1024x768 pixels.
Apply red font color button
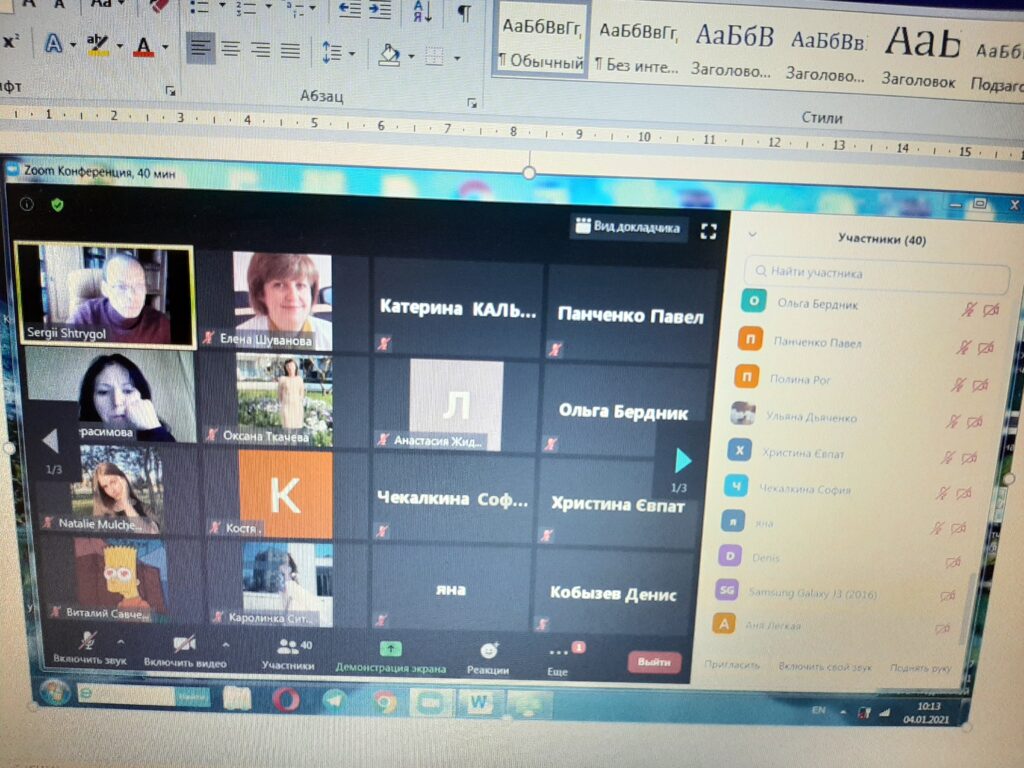click(144, 46)
